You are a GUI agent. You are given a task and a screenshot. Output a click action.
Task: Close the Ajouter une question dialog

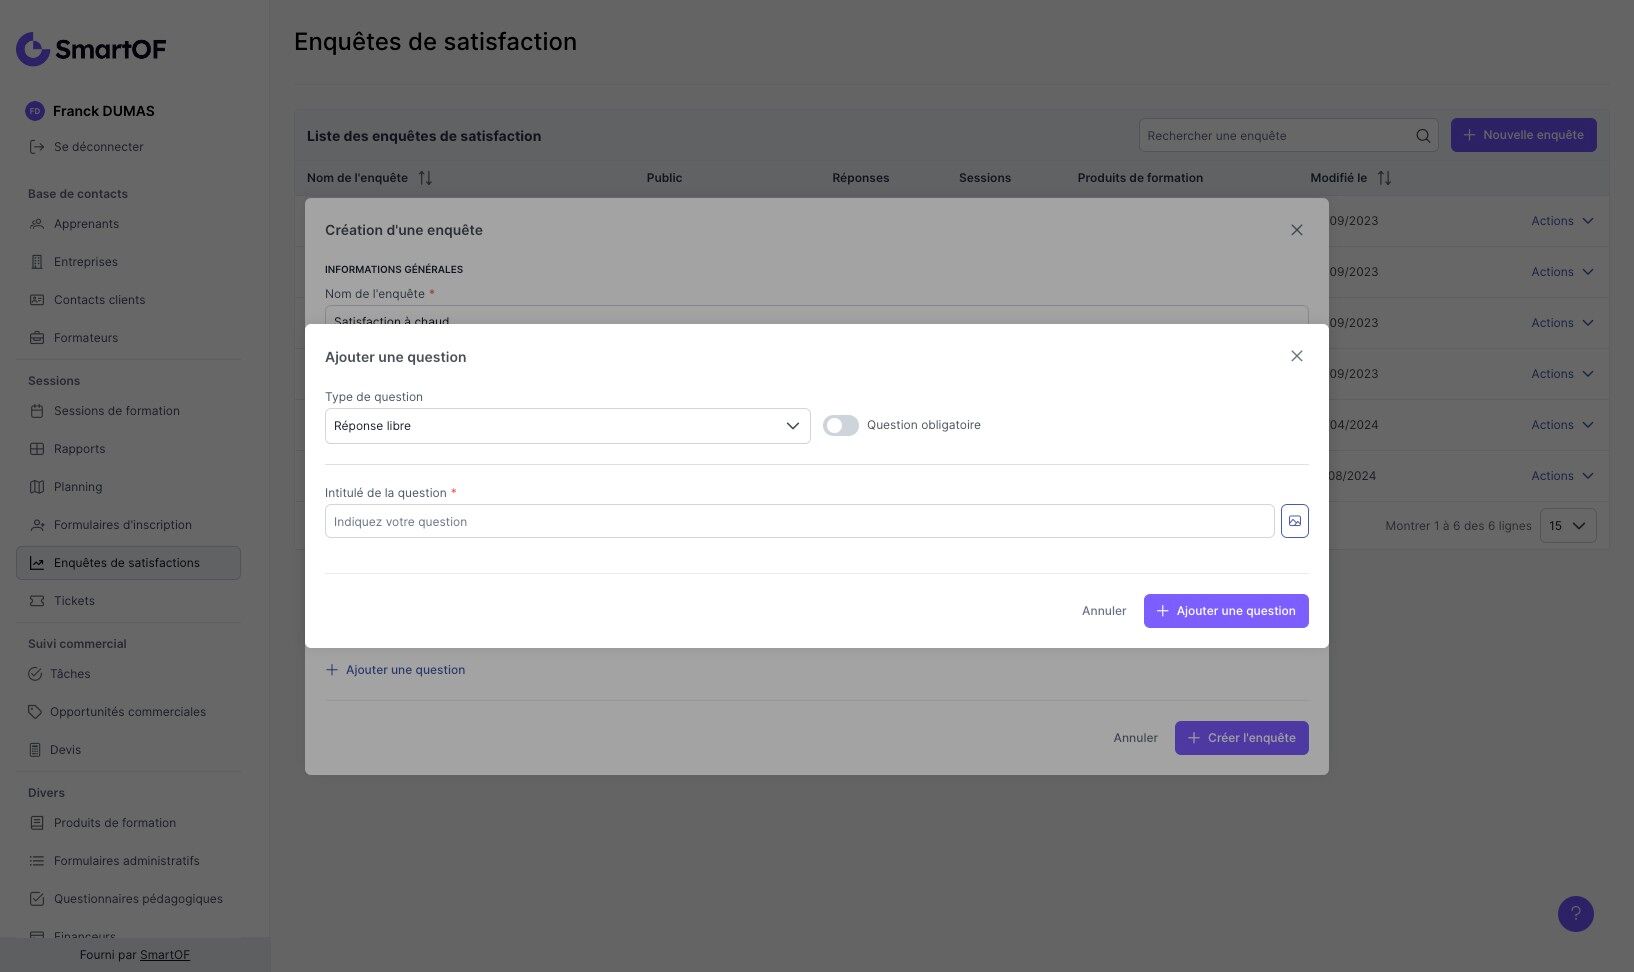1296,356
